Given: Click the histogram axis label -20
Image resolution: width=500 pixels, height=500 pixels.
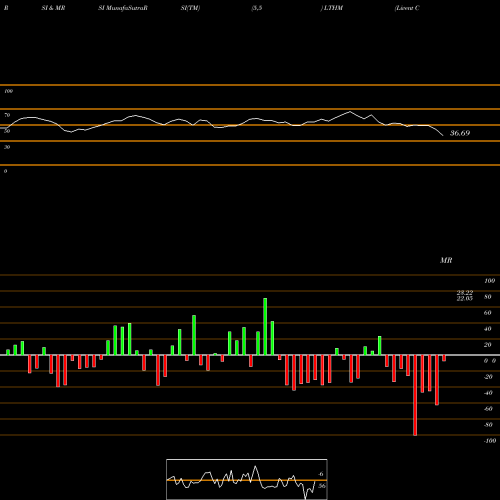Looking at the screenshot, I should tap(488, 377).
